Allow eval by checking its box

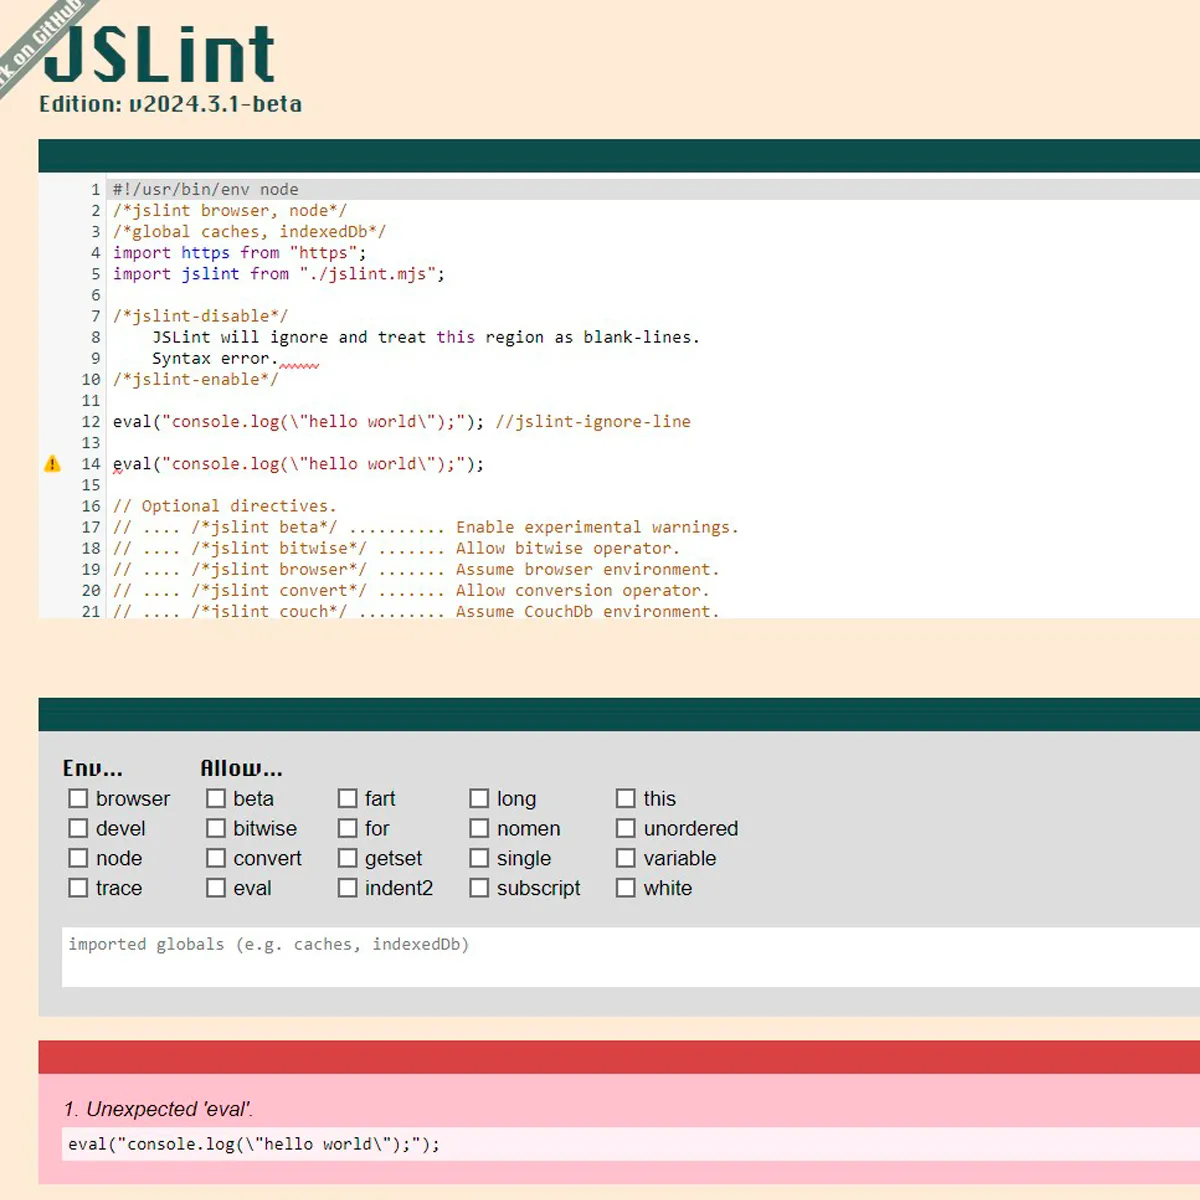(216, 888)
